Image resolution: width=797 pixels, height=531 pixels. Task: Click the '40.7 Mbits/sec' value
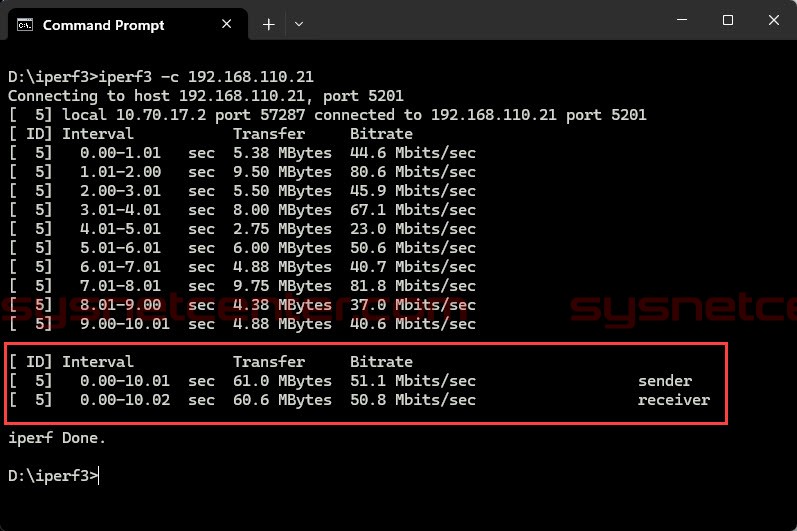coord(413,267)
